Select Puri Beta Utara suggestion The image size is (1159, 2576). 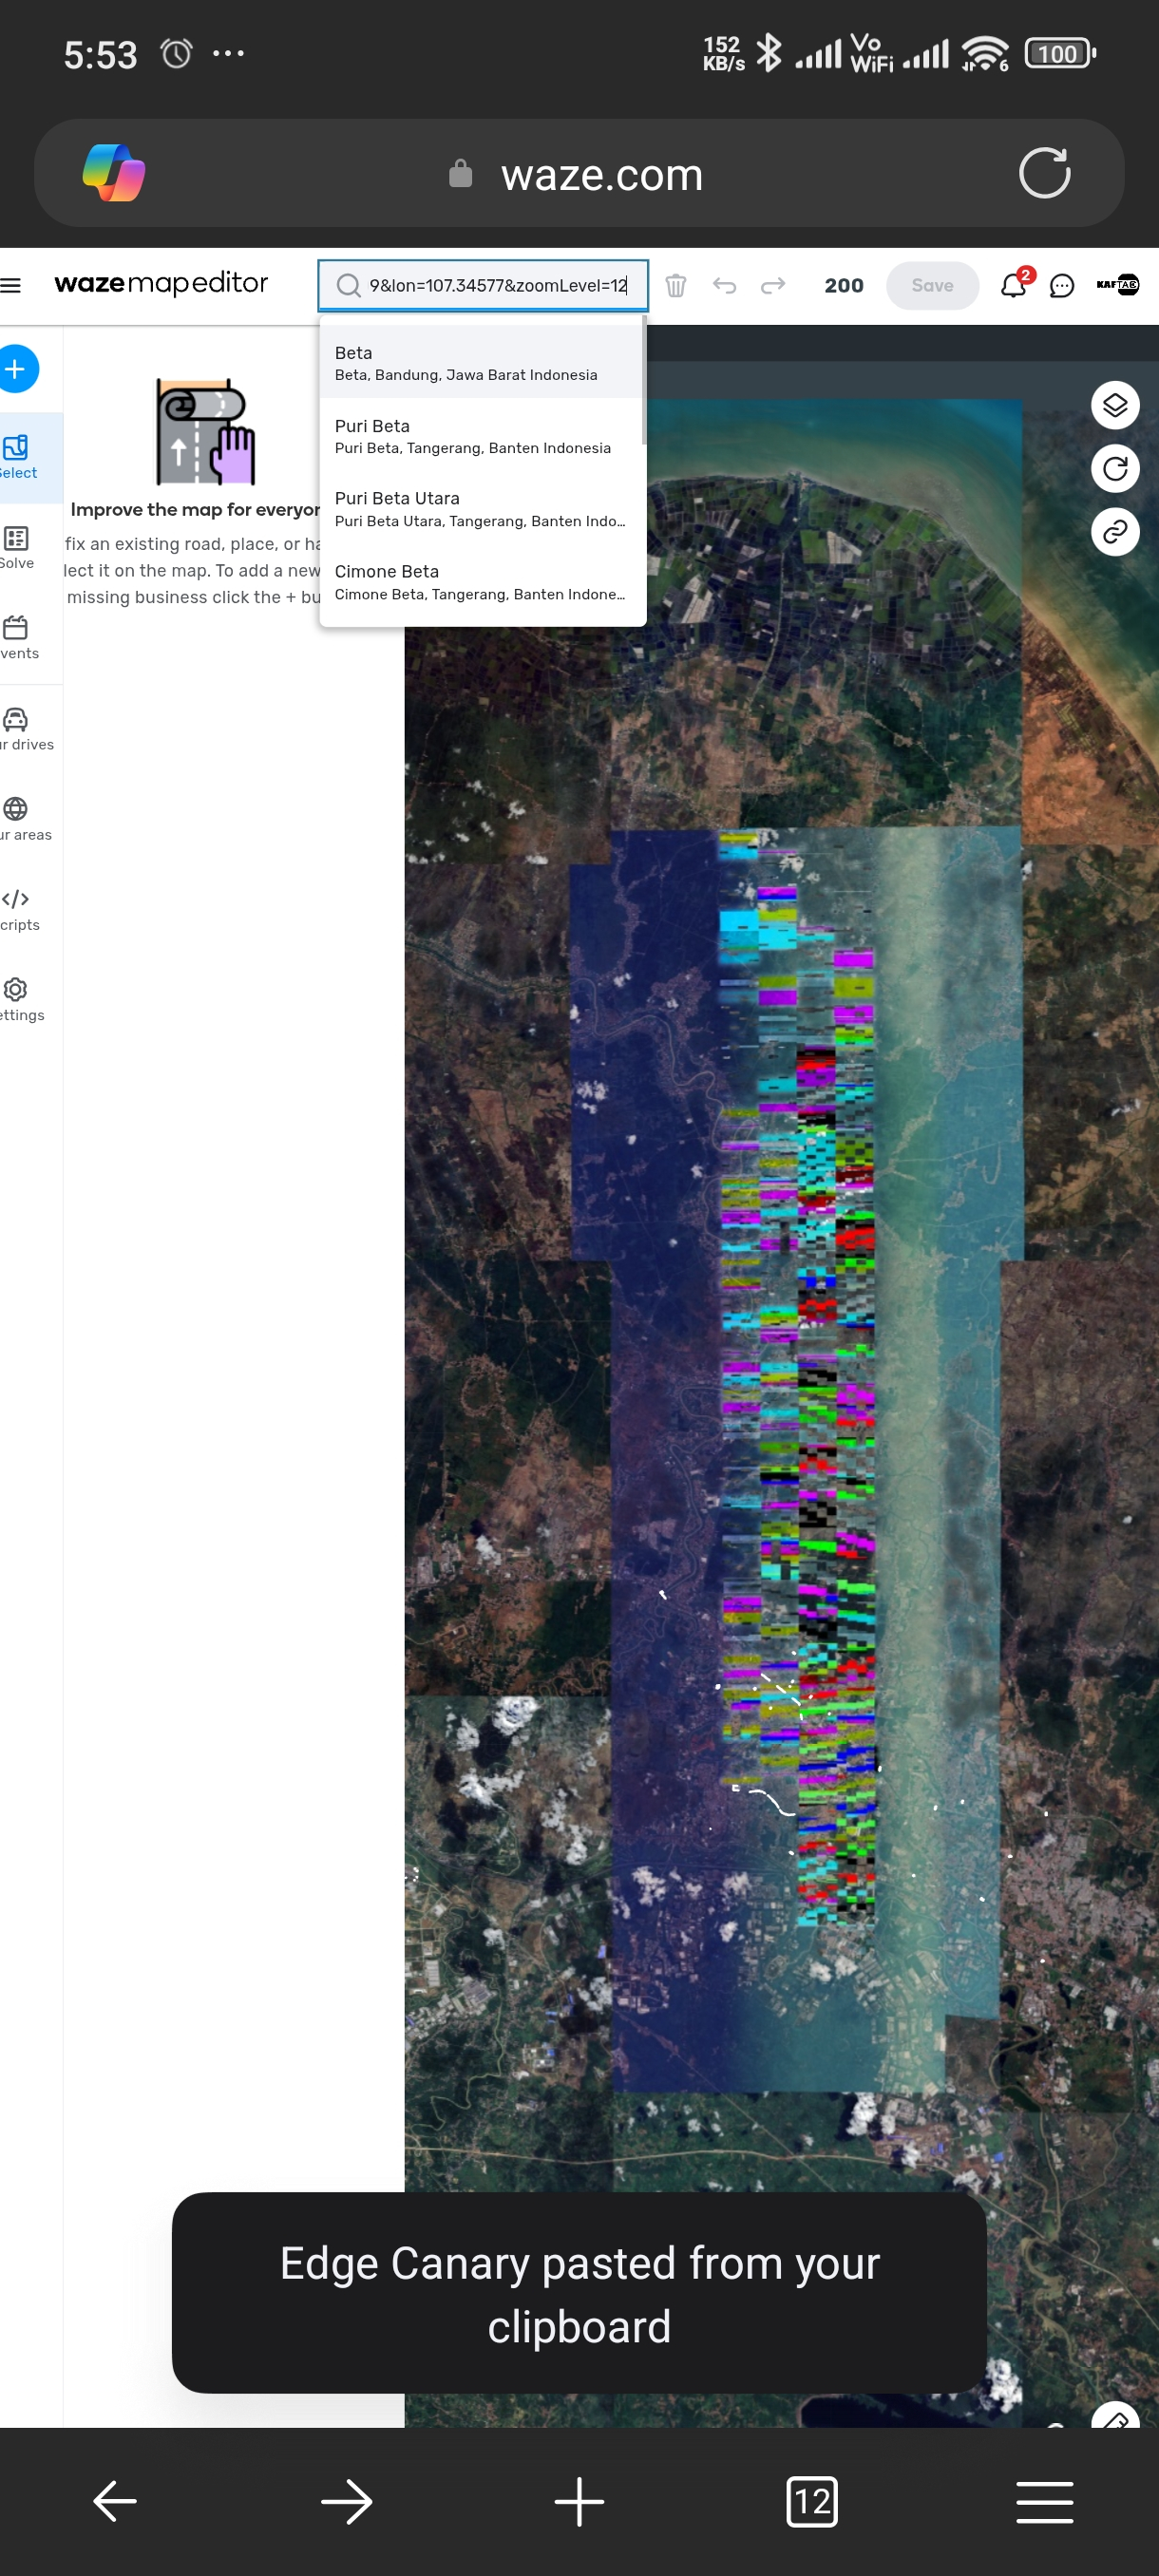point(481,509)
